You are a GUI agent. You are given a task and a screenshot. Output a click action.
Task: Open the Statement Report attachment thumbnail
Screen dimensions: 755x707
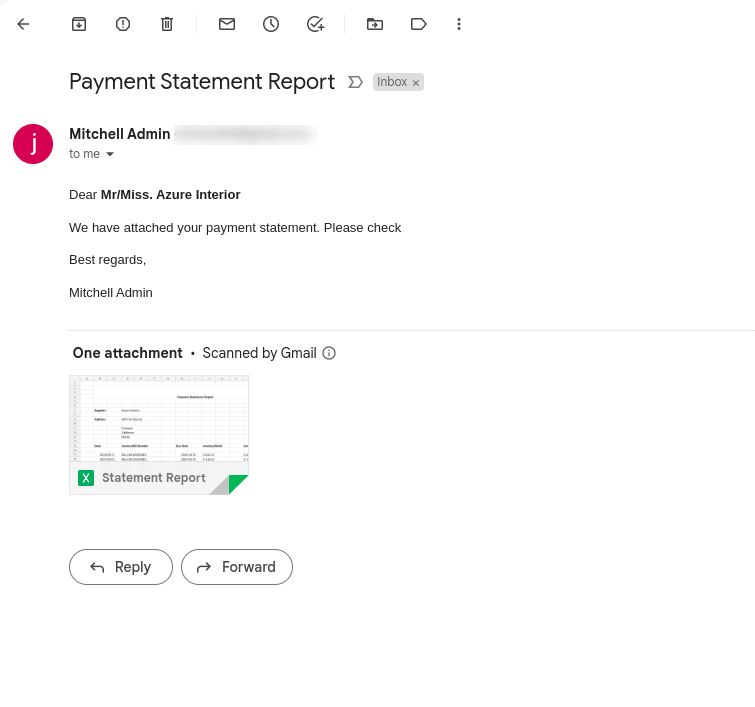coord(159,419)
